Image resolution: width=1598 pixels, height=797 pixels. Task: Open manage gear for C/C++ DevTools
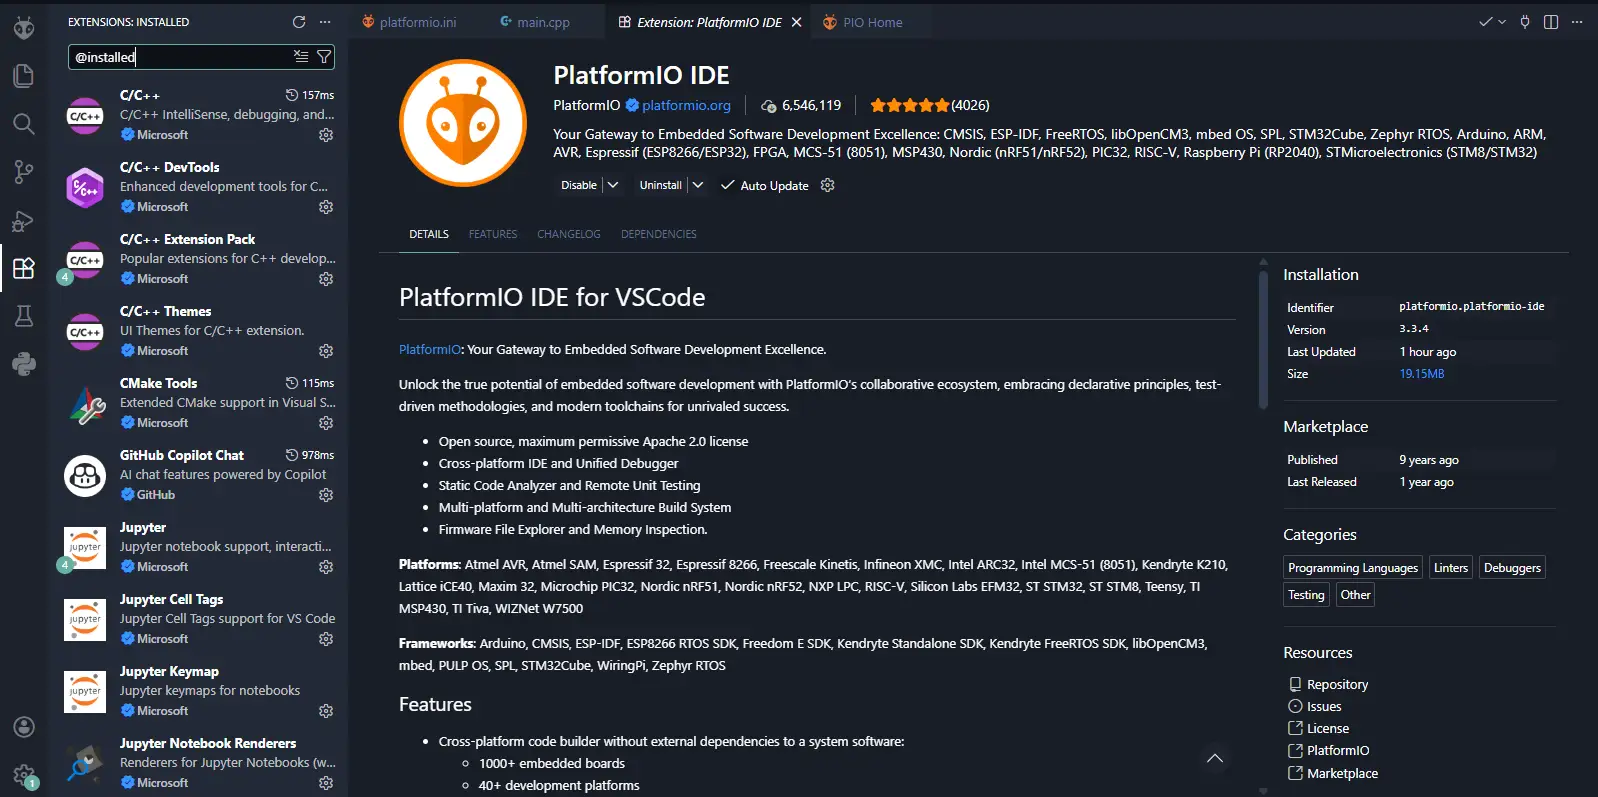click(326, 207)
